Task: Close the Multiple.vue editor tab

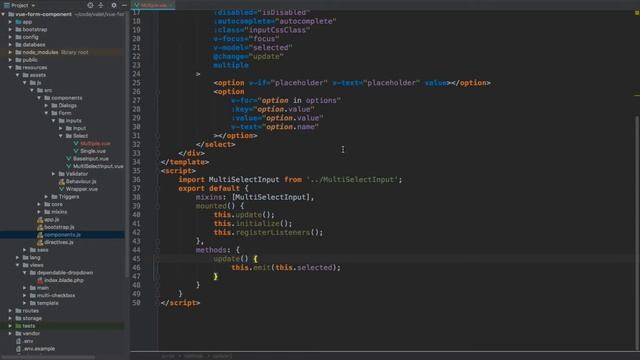Action: tap(171, 5)
